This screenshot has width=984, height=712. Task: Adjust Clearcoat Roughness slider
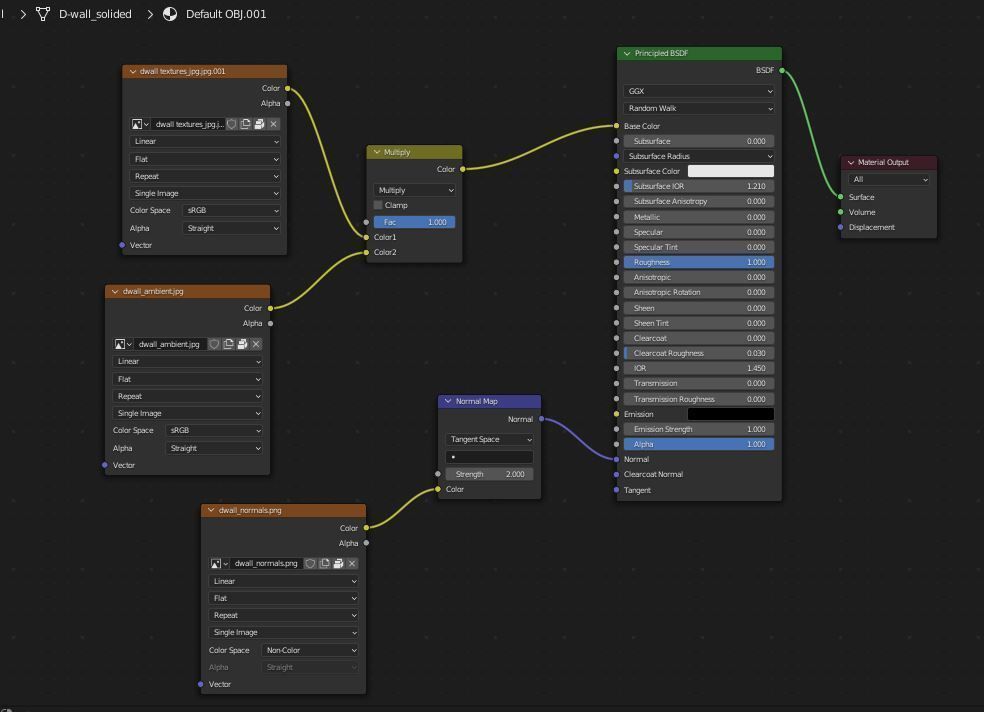click(x=699, y=353)
